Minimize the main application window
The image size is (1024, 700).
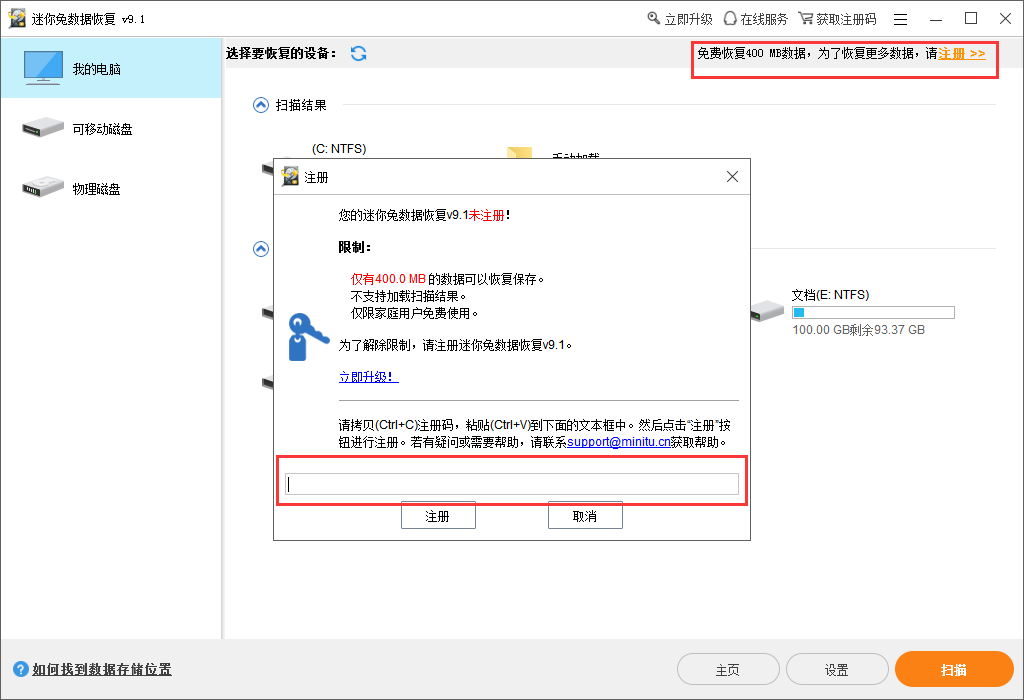936,20
